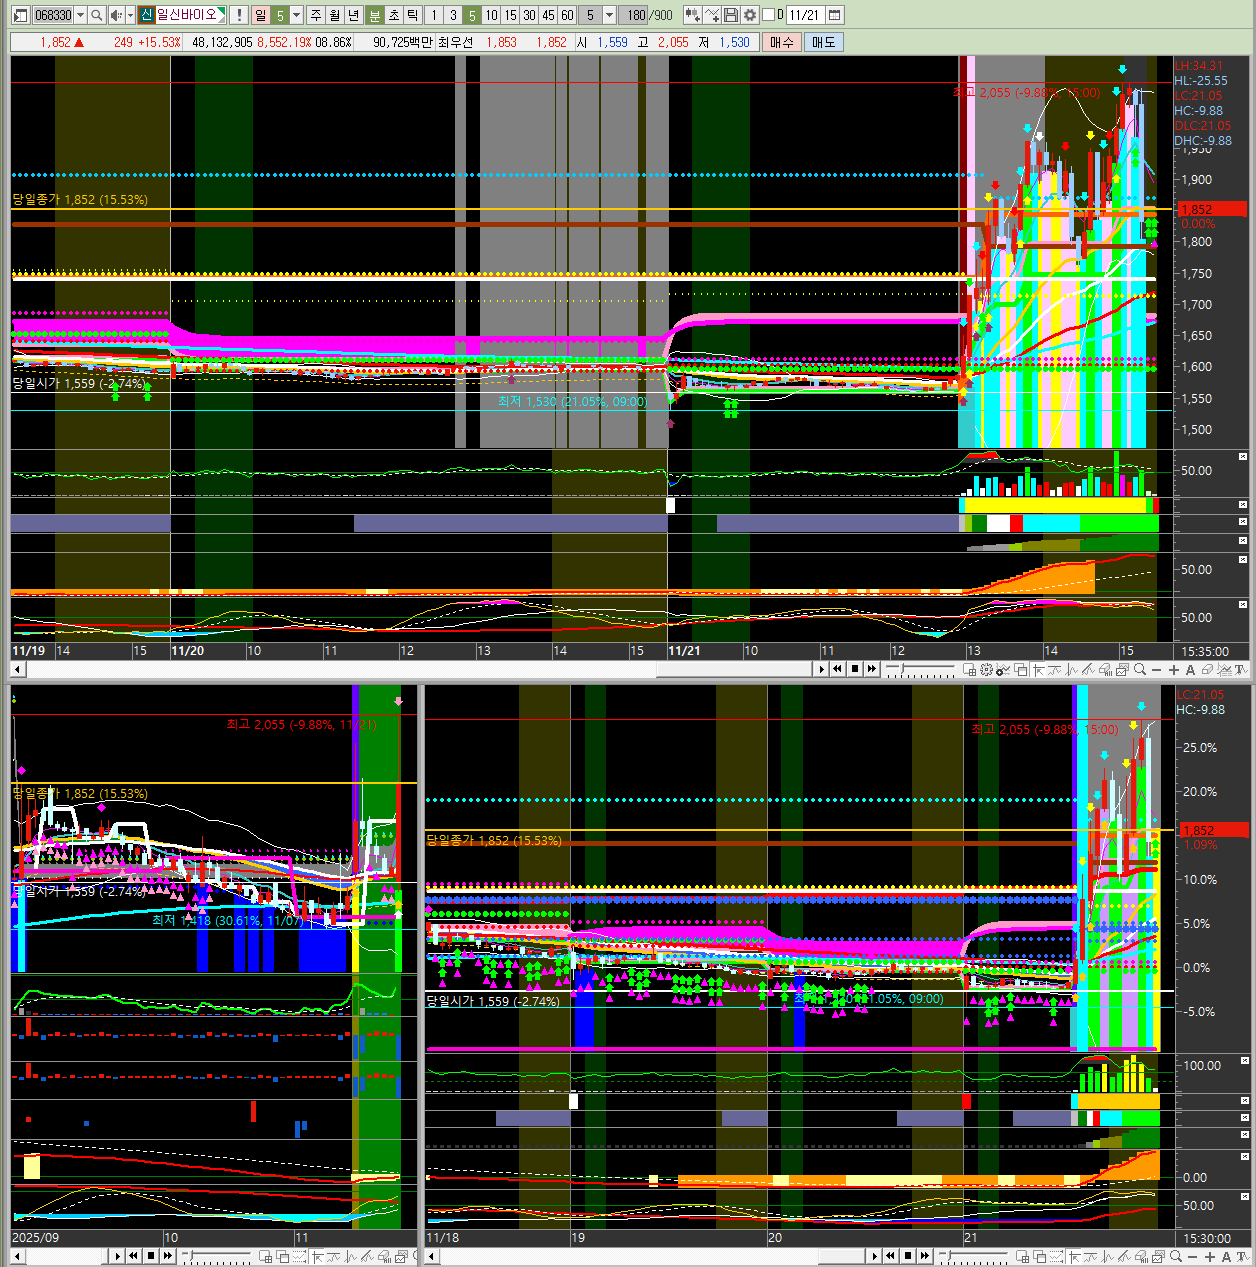Switch chart period to 월 (monthly)
Viewport: 1256px width, 1267px height.
(x=334, y=15)
